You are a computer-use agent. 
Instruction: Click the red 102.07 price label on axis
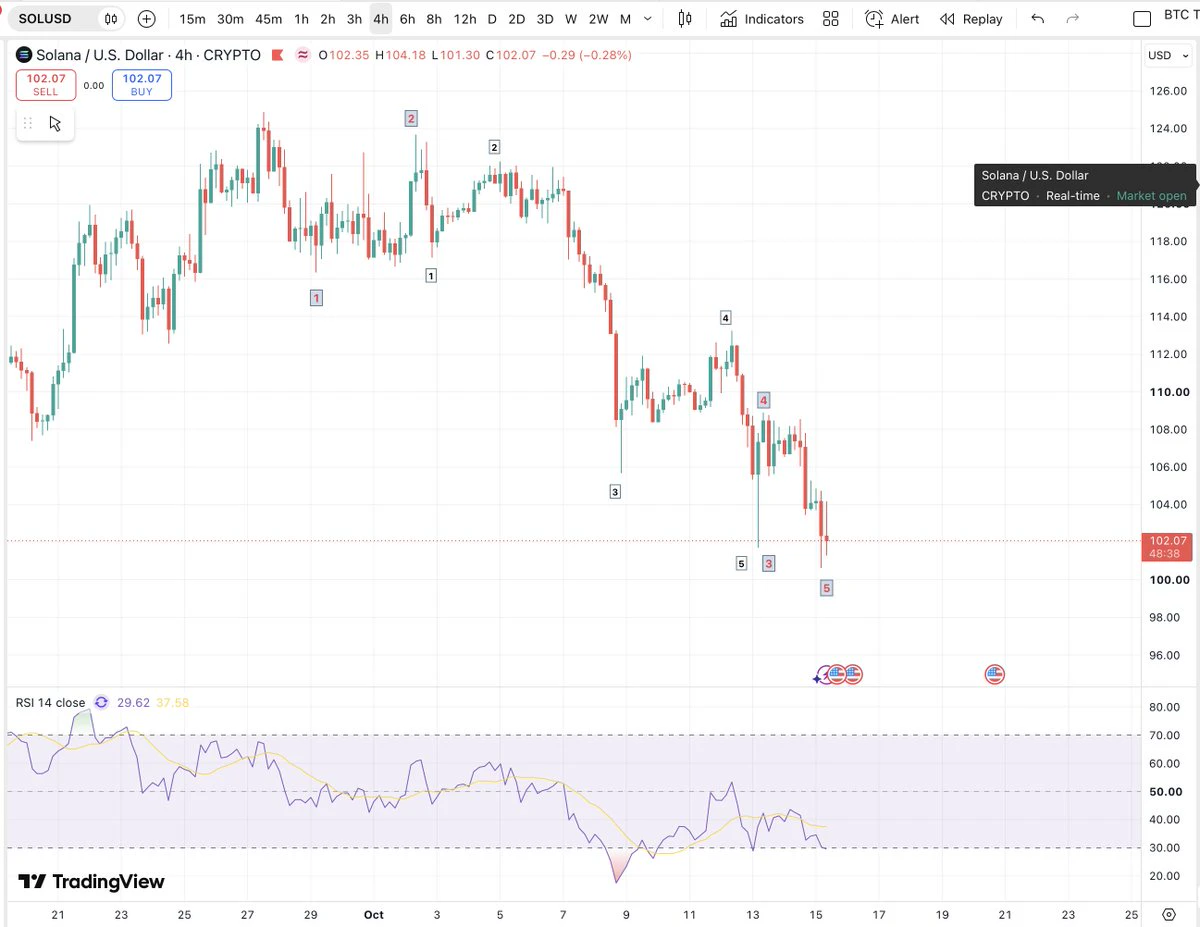[x=1167, y=546]
